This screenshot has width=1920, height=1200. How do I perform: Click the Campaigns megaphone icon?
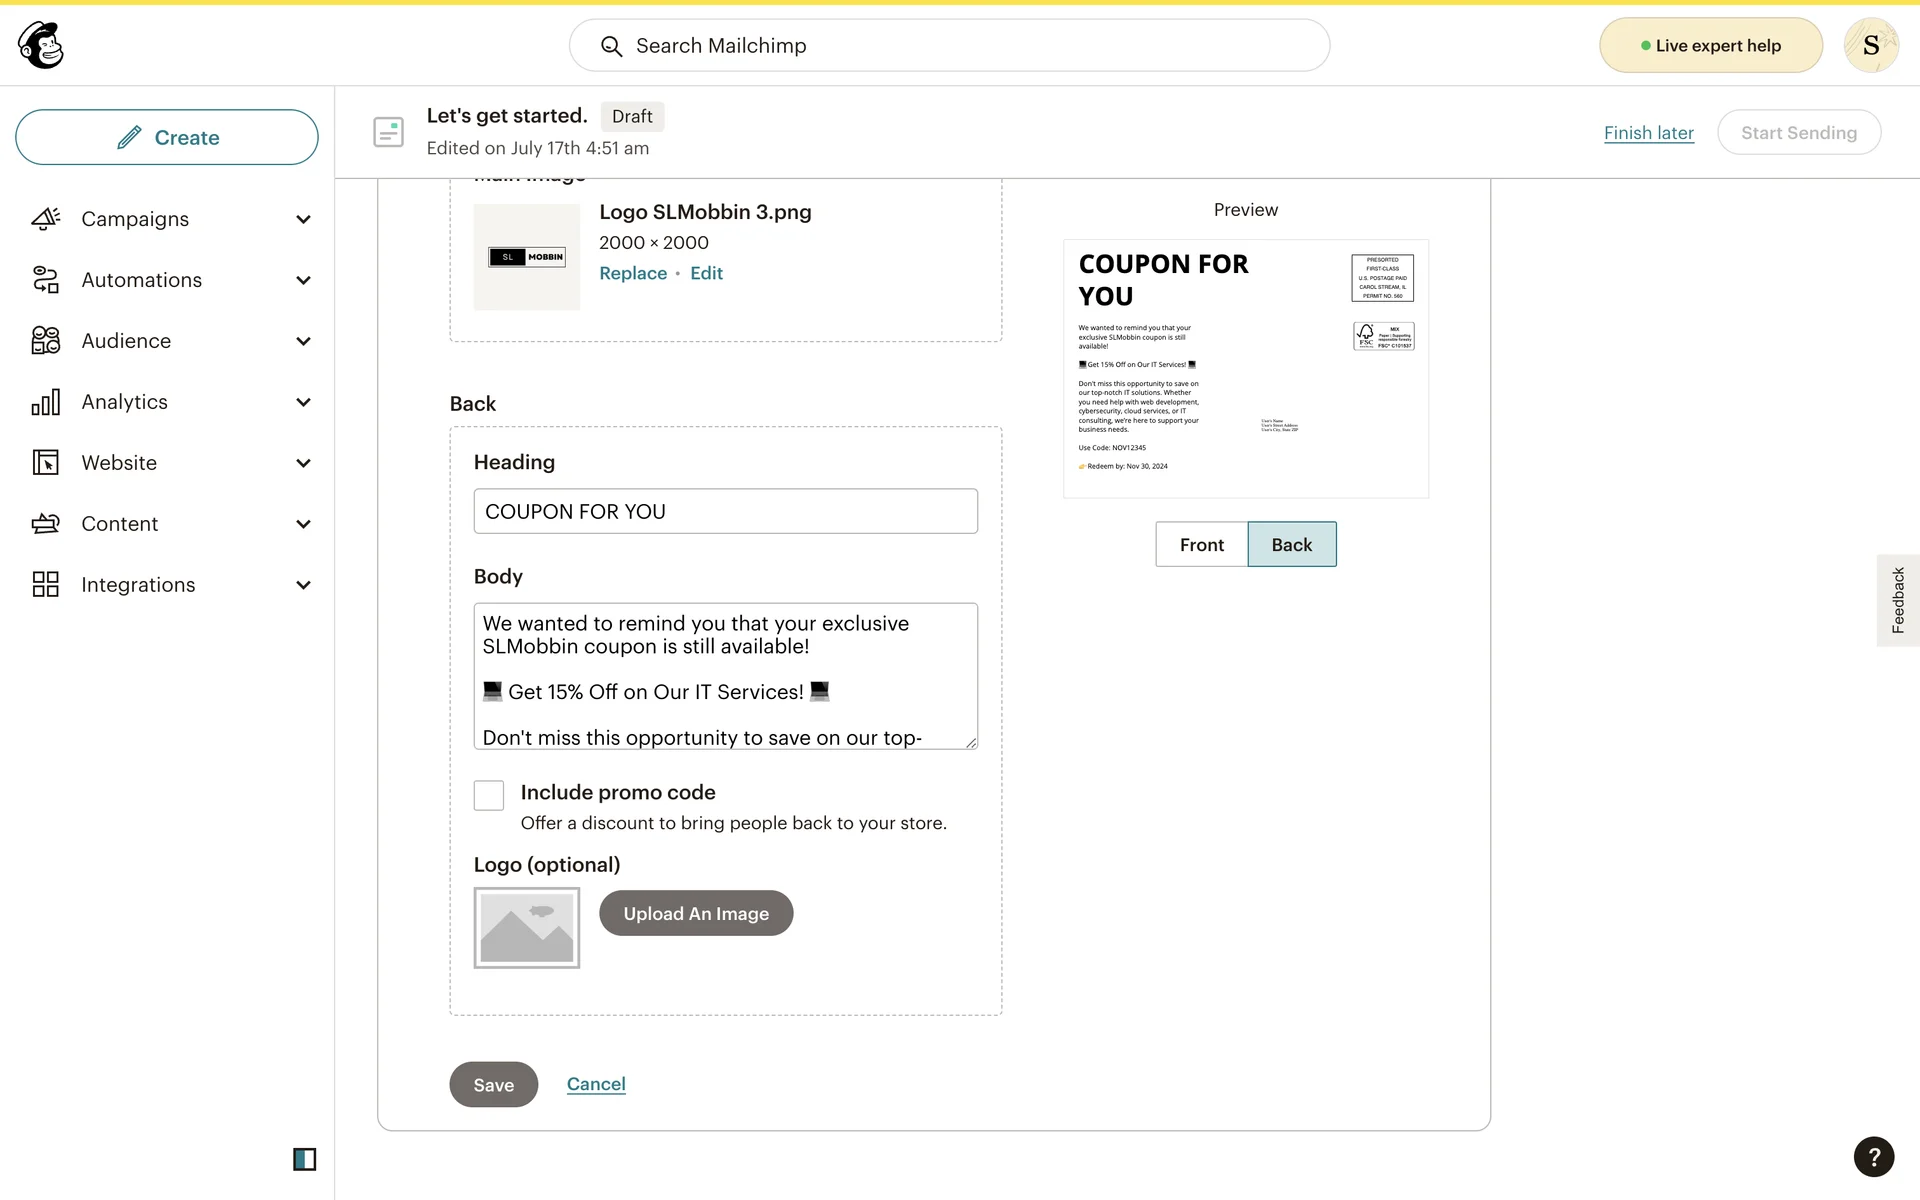[46, 219]
